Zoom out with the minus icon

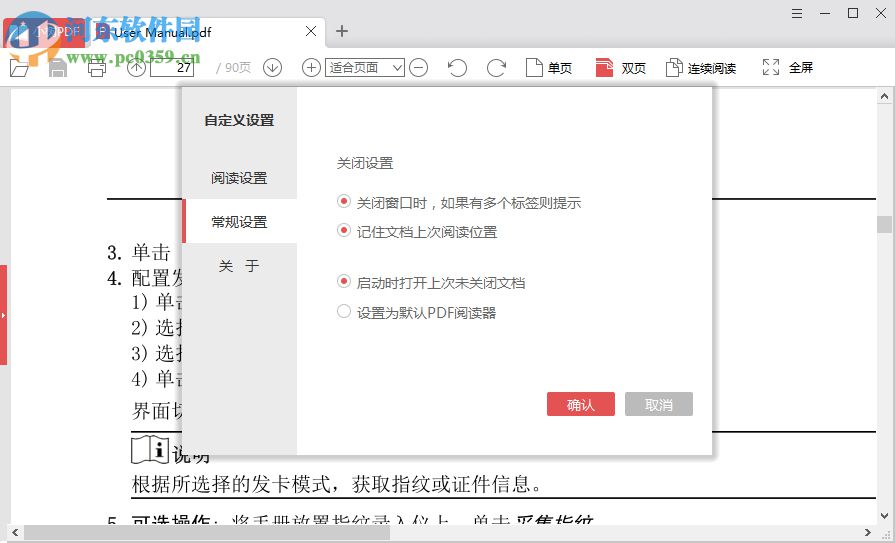pyautogui.click(x=418, y=67)
